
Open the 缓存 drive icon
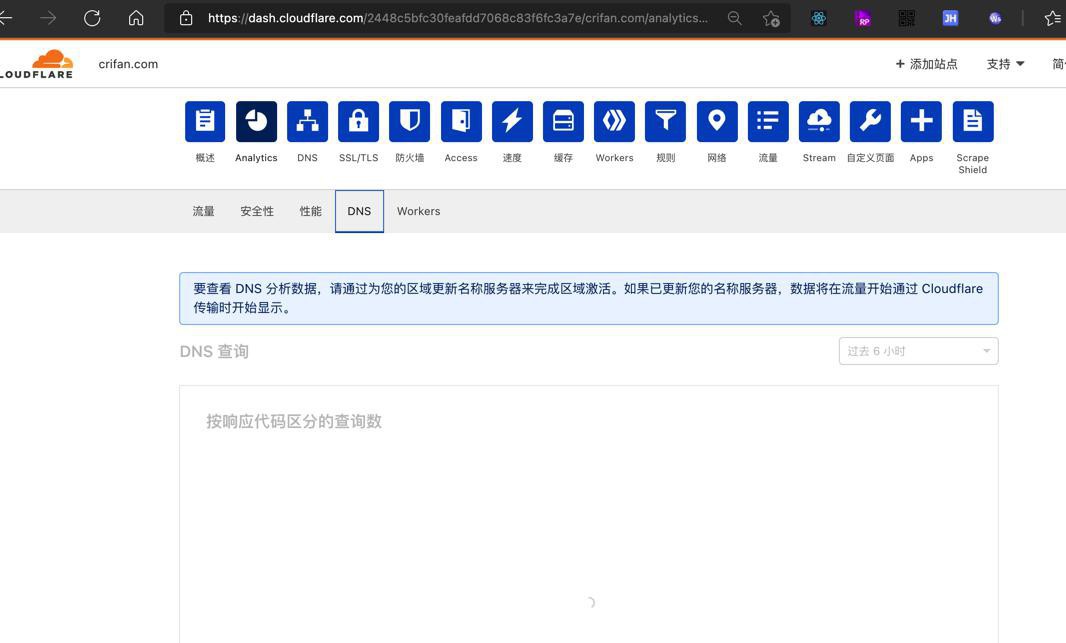(563, 121)
